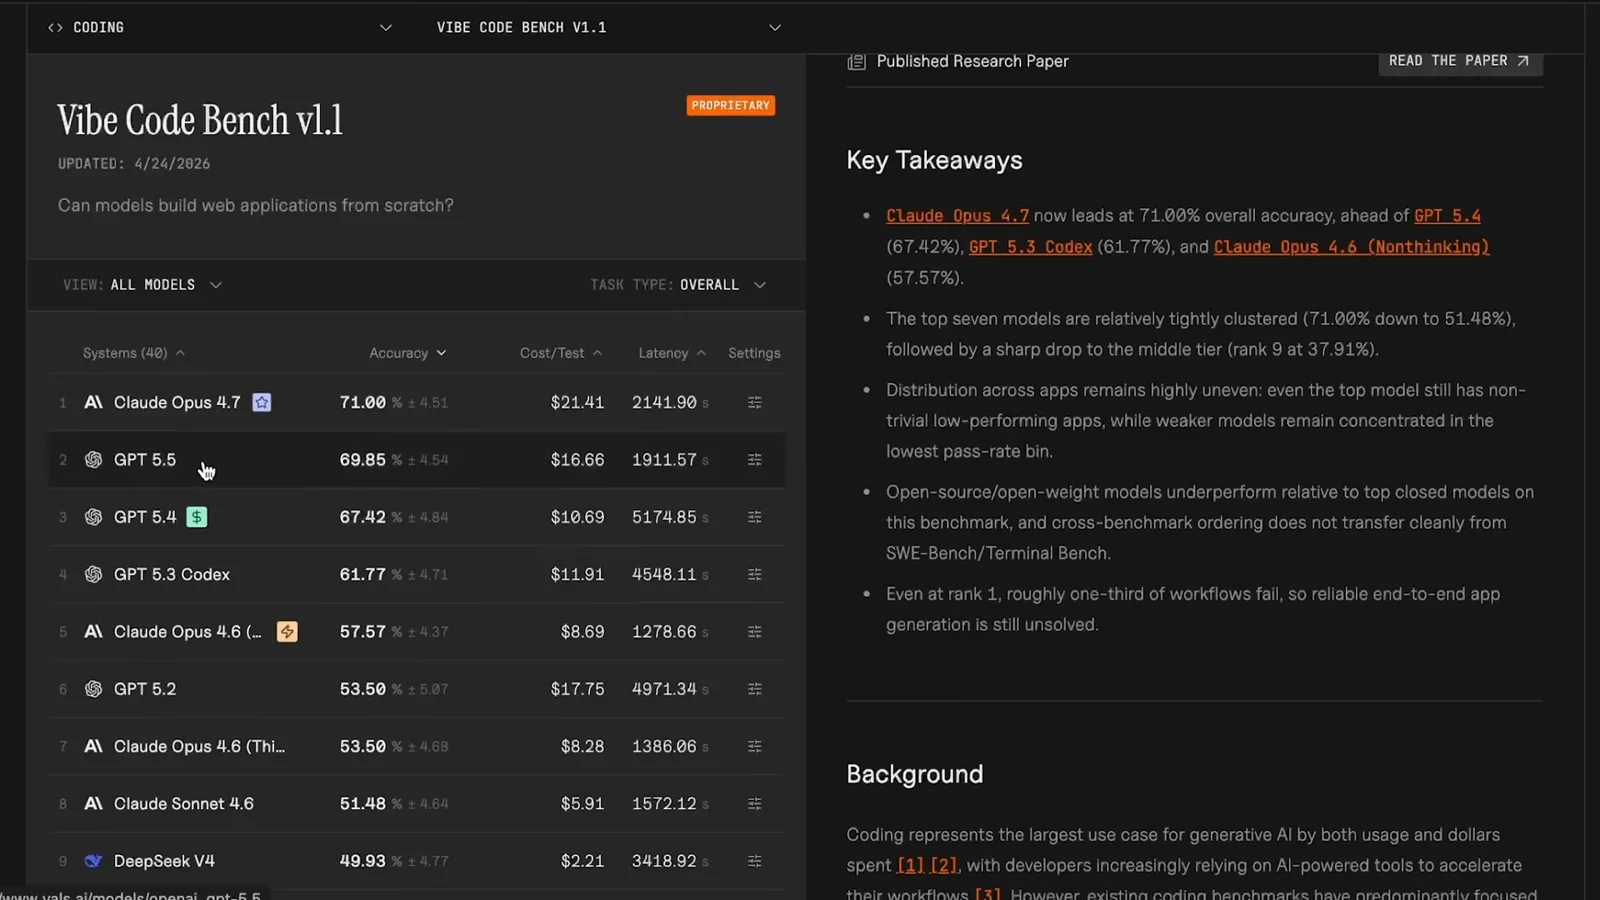Open settings for GPT 5.2 row

coord(755,689)
